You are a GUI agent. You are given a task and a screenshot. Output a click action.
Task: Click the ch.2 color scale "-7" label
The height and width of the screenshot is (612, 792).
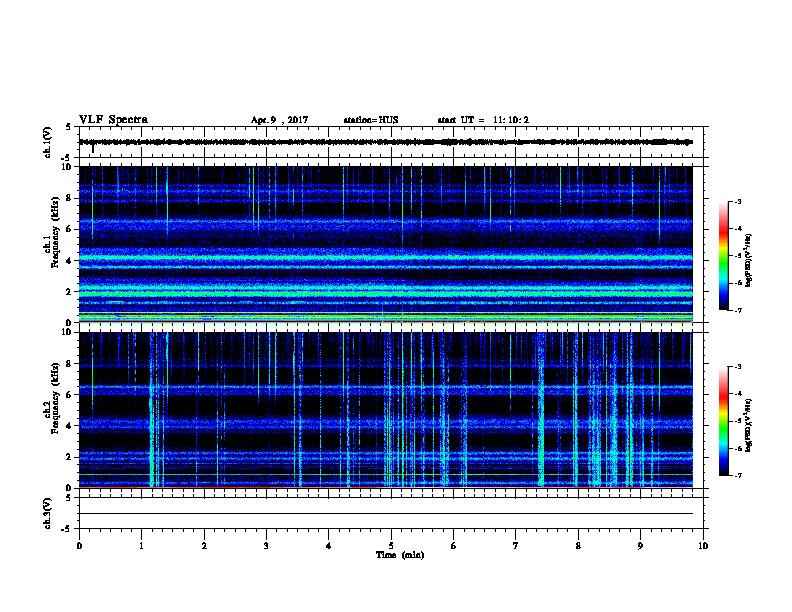pos(737,475)
